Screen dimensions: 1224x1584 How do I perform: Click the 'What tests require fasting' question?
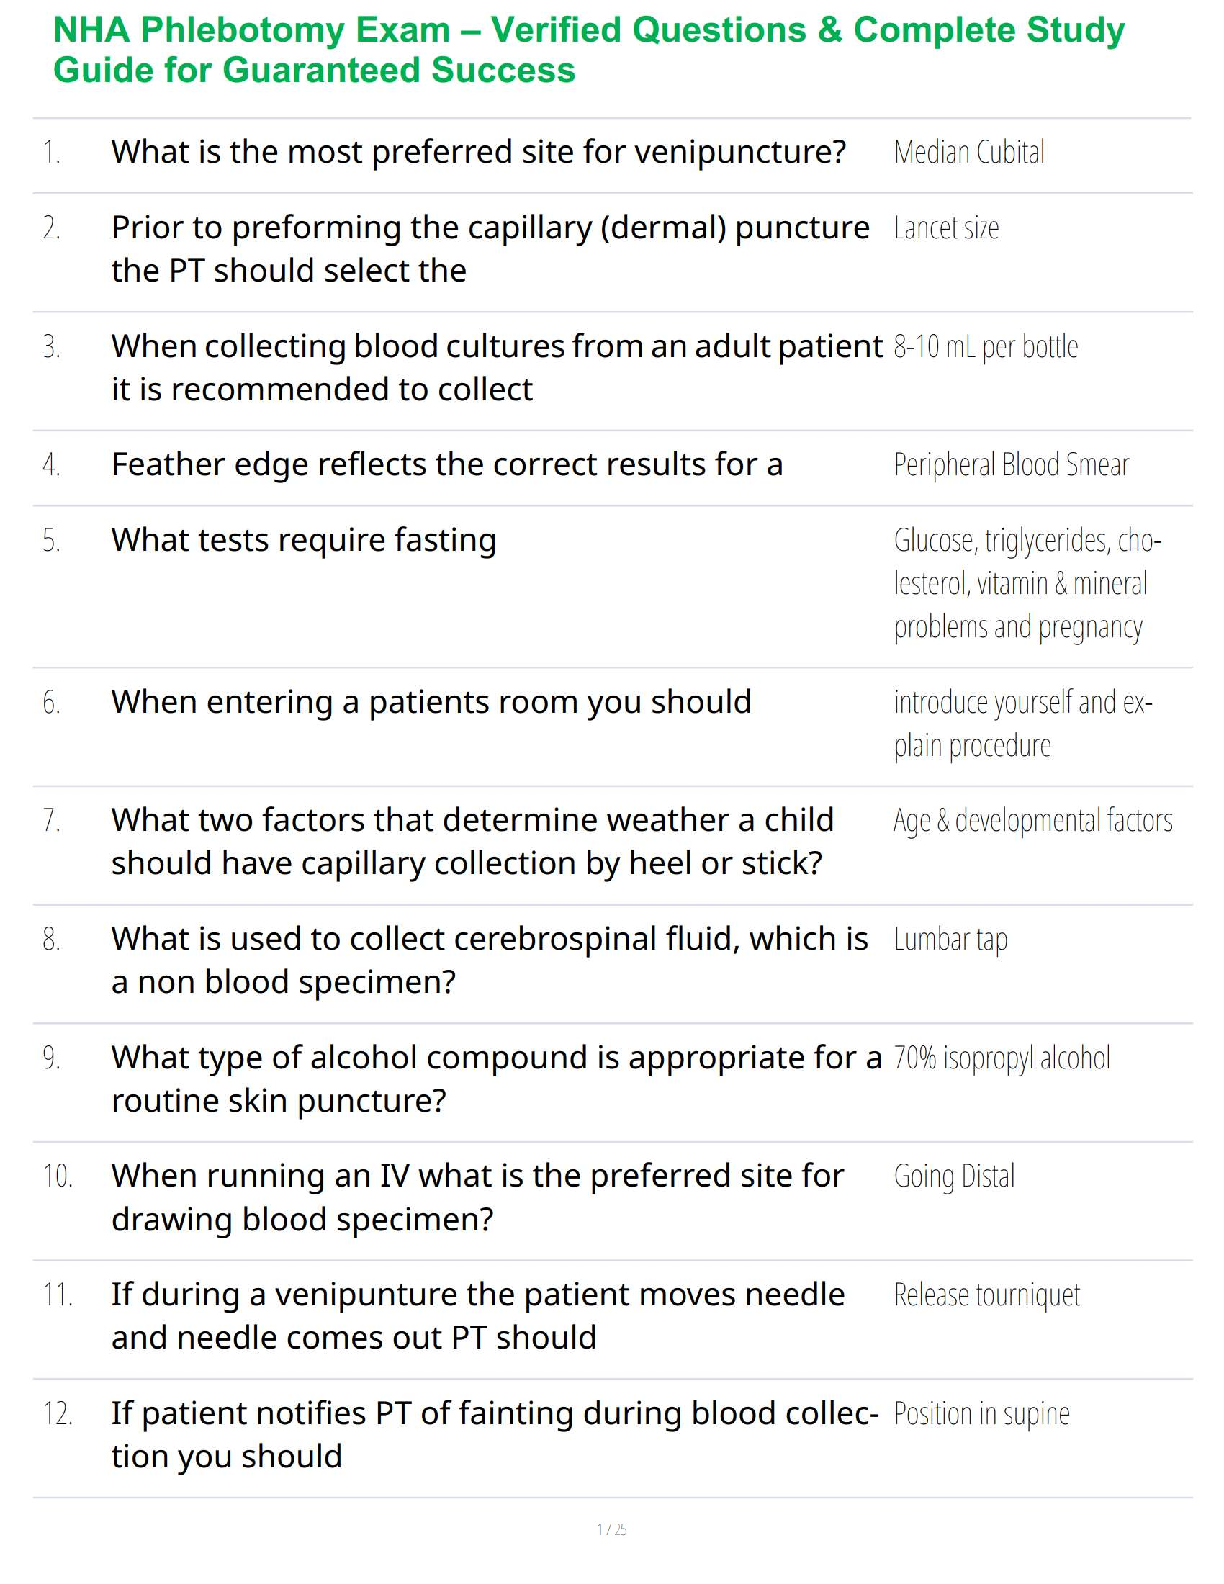point(303,540)
